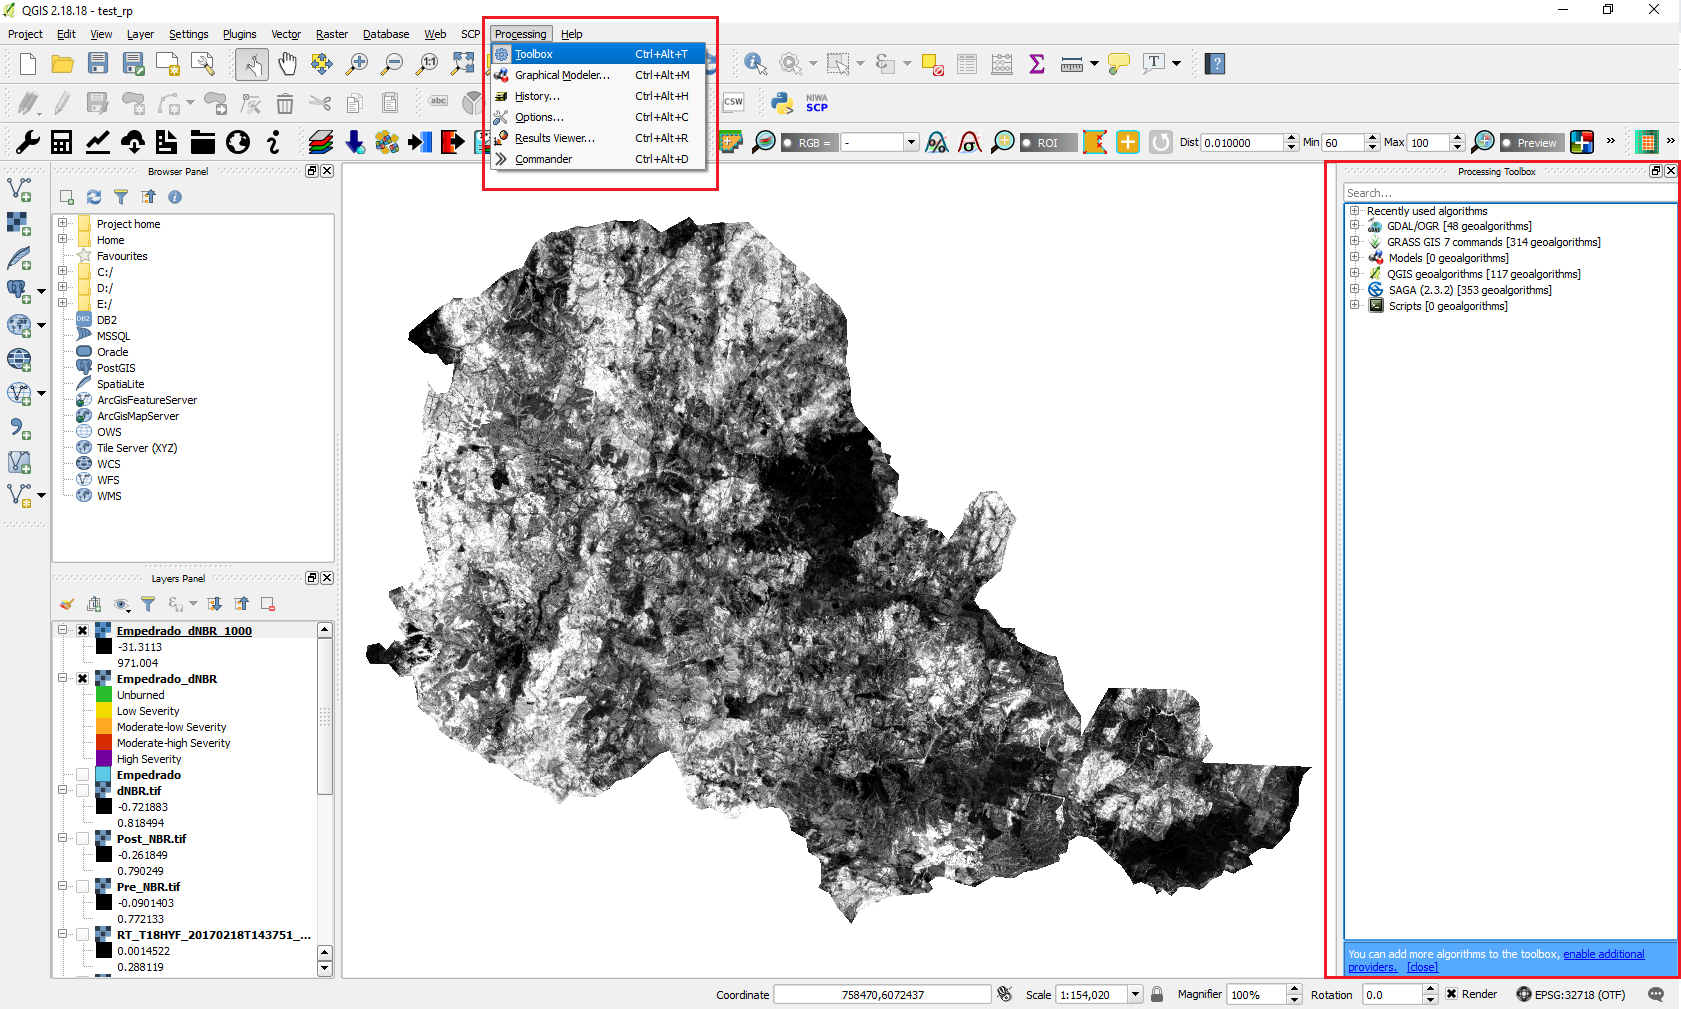Click the enable additional providers link
1681x1009 pixels.
pos(1603,954)
